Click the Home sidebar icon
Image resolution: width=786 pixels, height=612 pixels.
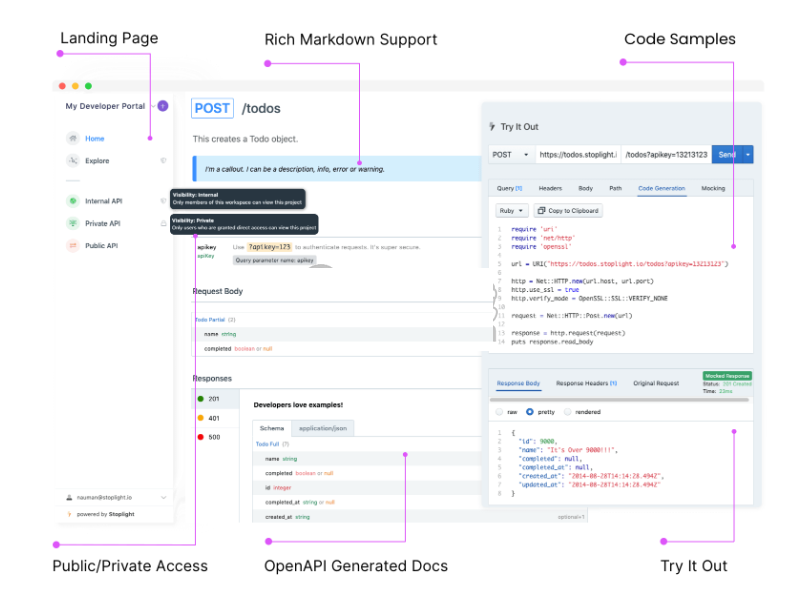pyautogui.click(x=73, y=138)
